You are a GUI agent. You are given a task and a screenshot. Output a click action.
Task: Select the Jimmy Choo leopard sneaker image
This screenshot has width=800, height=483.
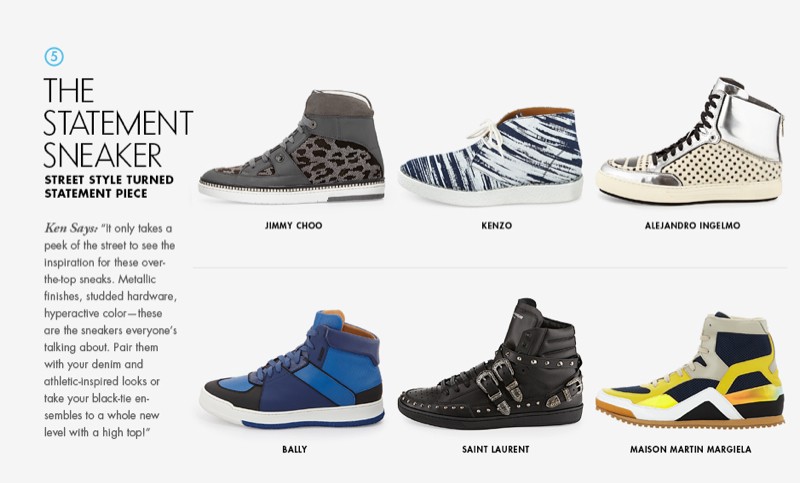(x=292, y=147)
